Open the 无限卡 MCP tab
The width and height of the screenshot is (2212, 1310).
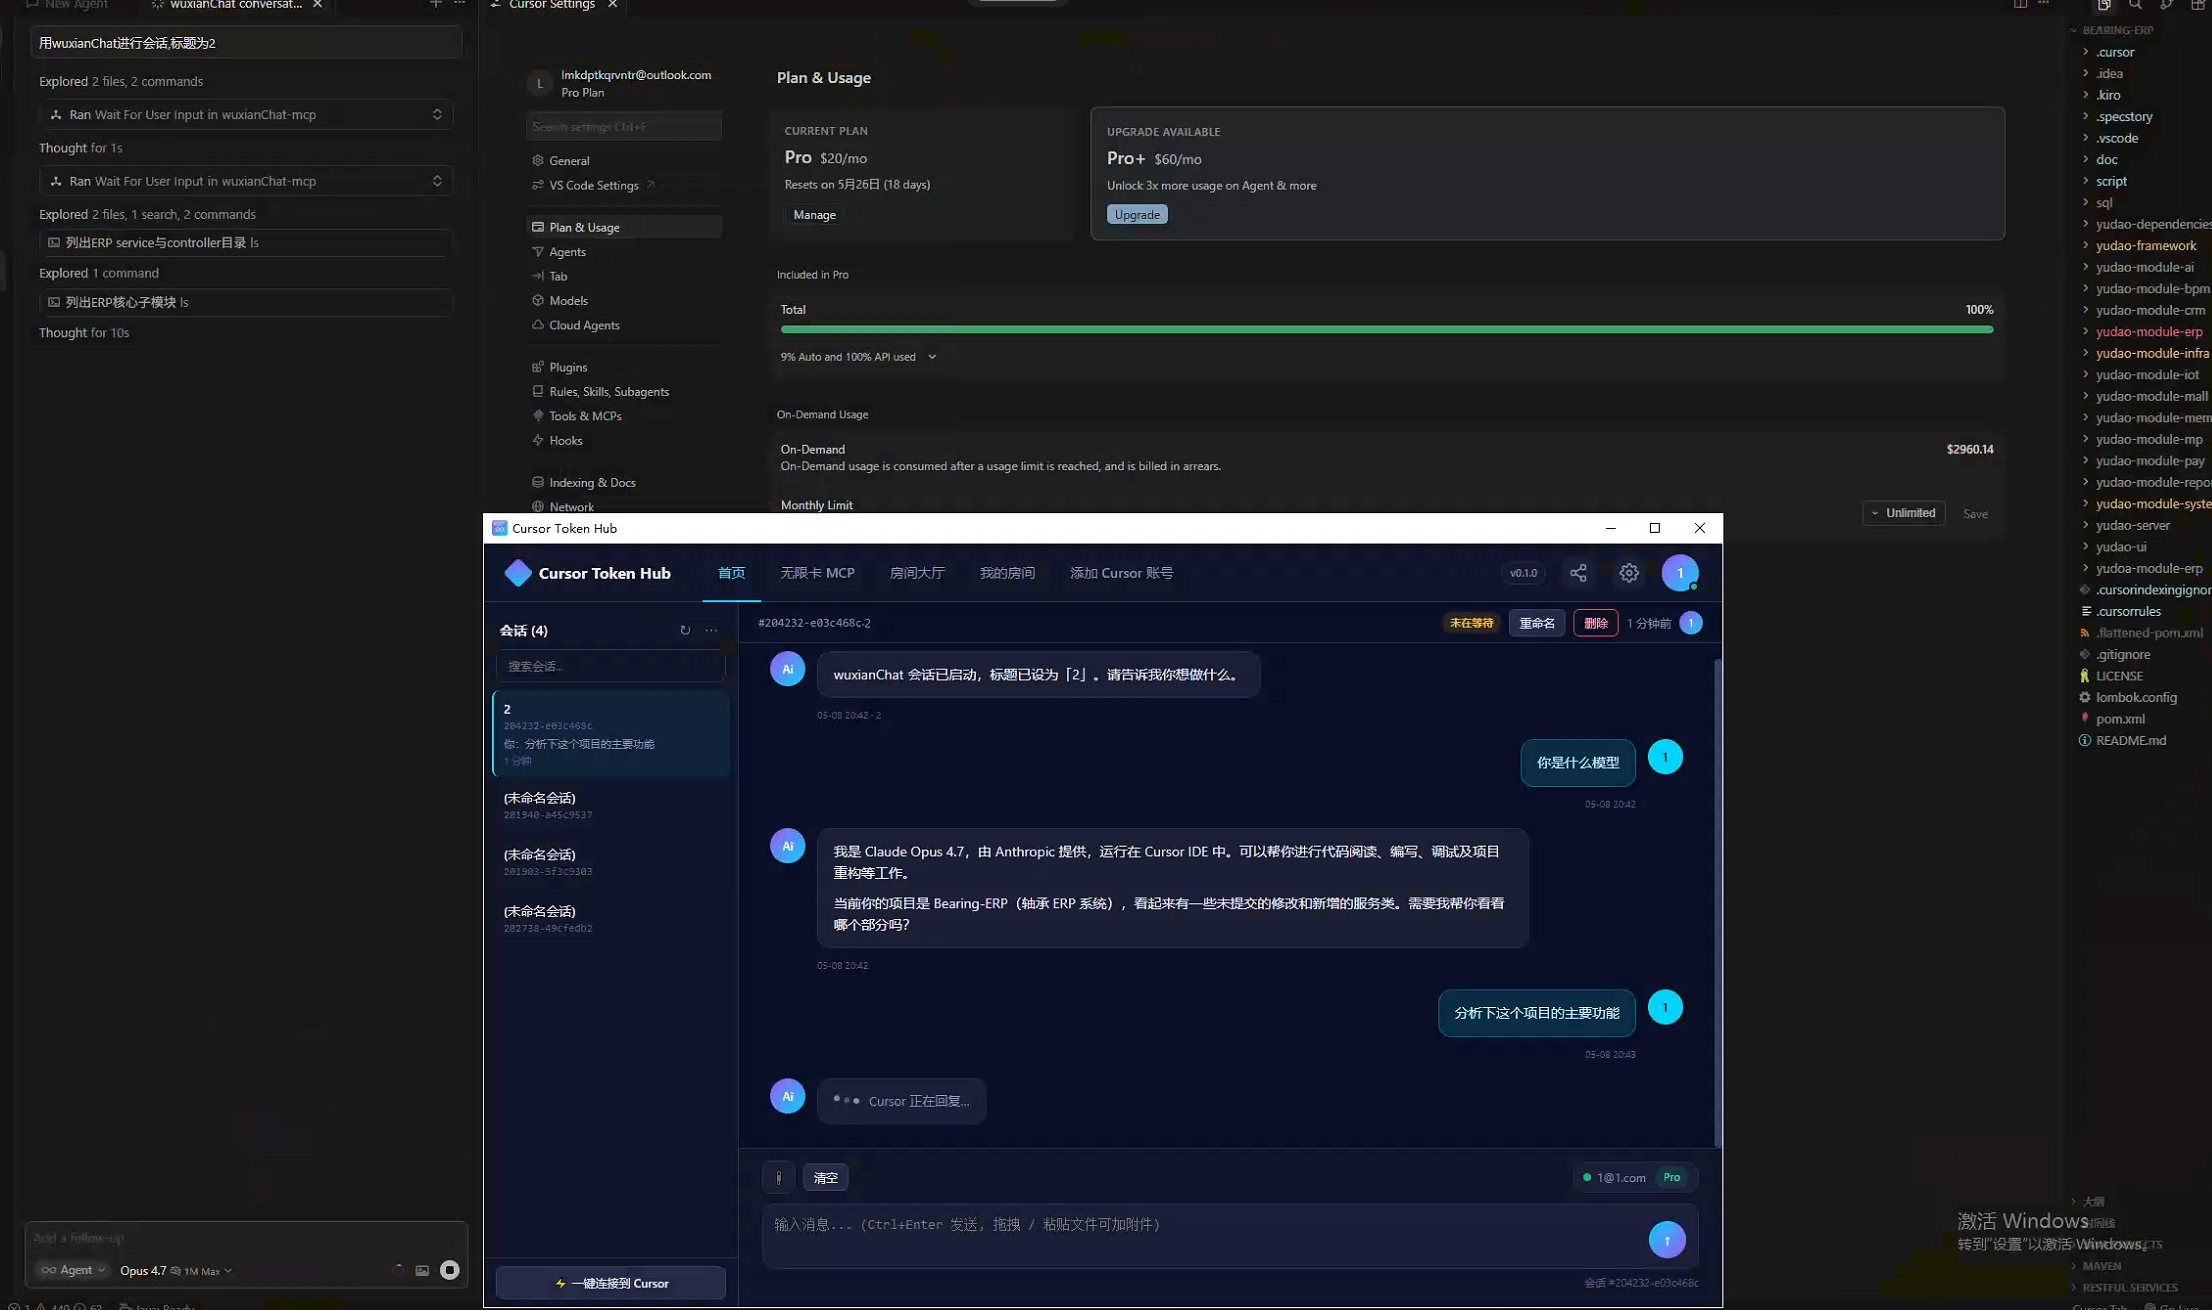817,573
